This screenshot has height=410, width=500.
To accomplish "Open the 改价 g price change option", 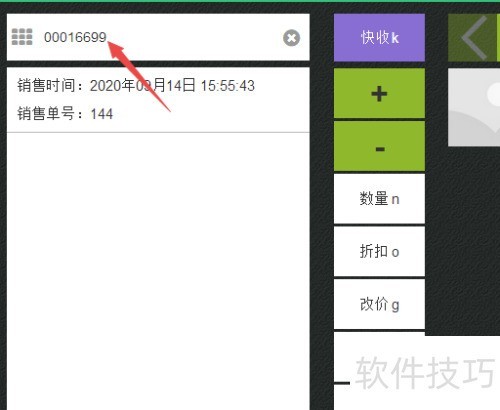I will 379,304.
